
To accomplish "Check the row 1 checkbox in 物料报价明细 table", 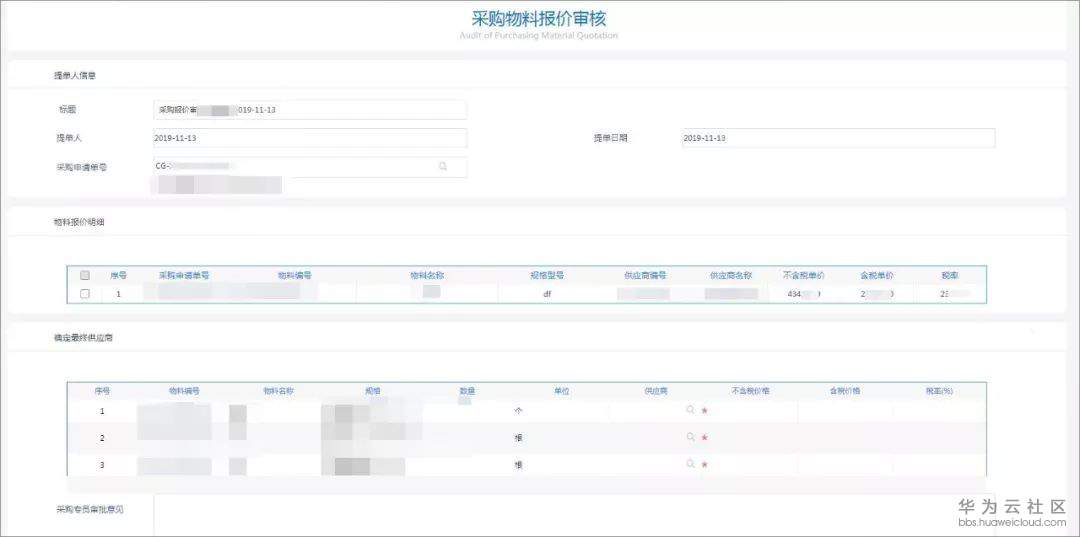I will tap(85, 293).
